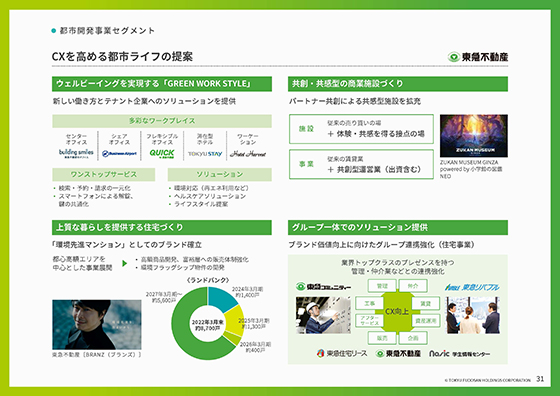Click the 多彩なワークプレイス banner
Image resolution: width=560 pixels, height=396 pixels.
tap(162, 121)
